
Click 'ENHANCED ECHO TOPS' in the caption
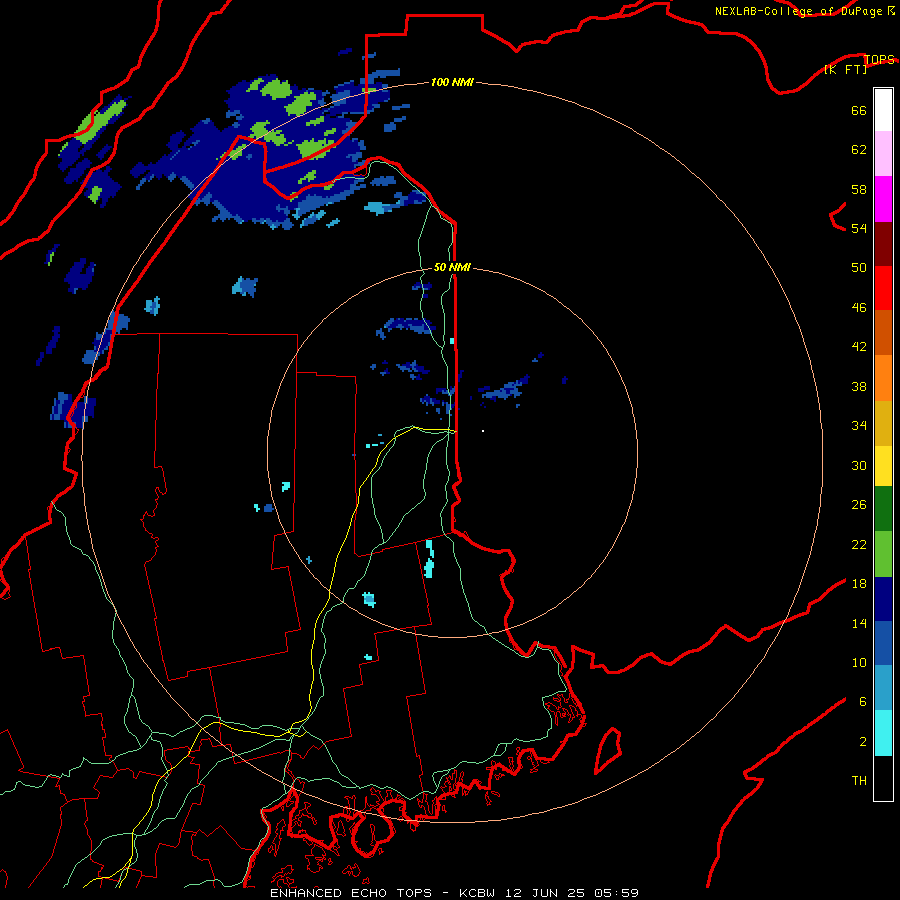coord(351,893)
